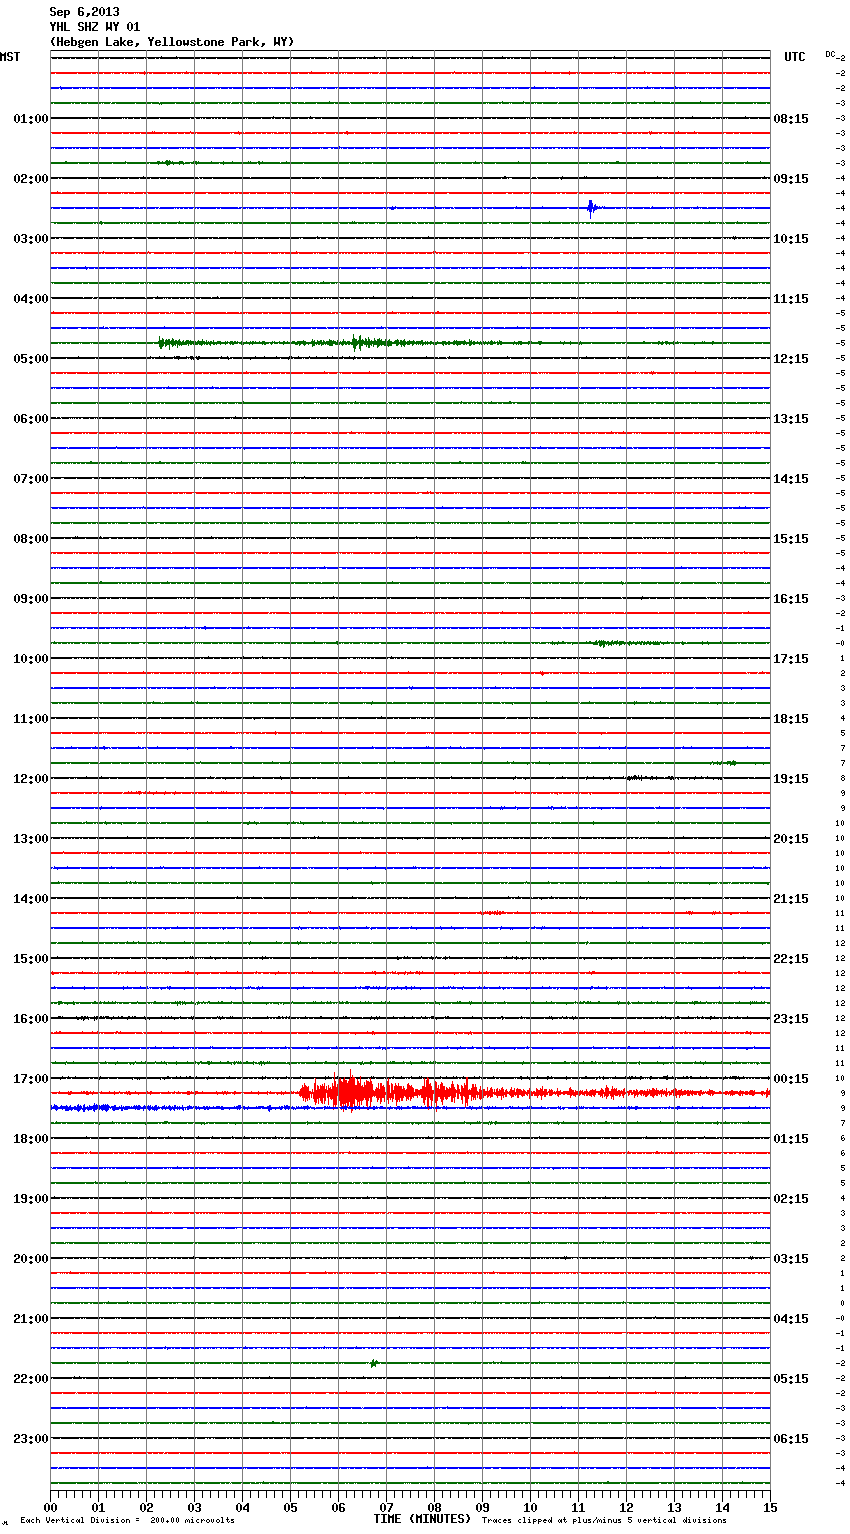Select the 03:00 MST time label
Image resolution: width=850 pixels, height=1534 pixels.
click(31, 239)
